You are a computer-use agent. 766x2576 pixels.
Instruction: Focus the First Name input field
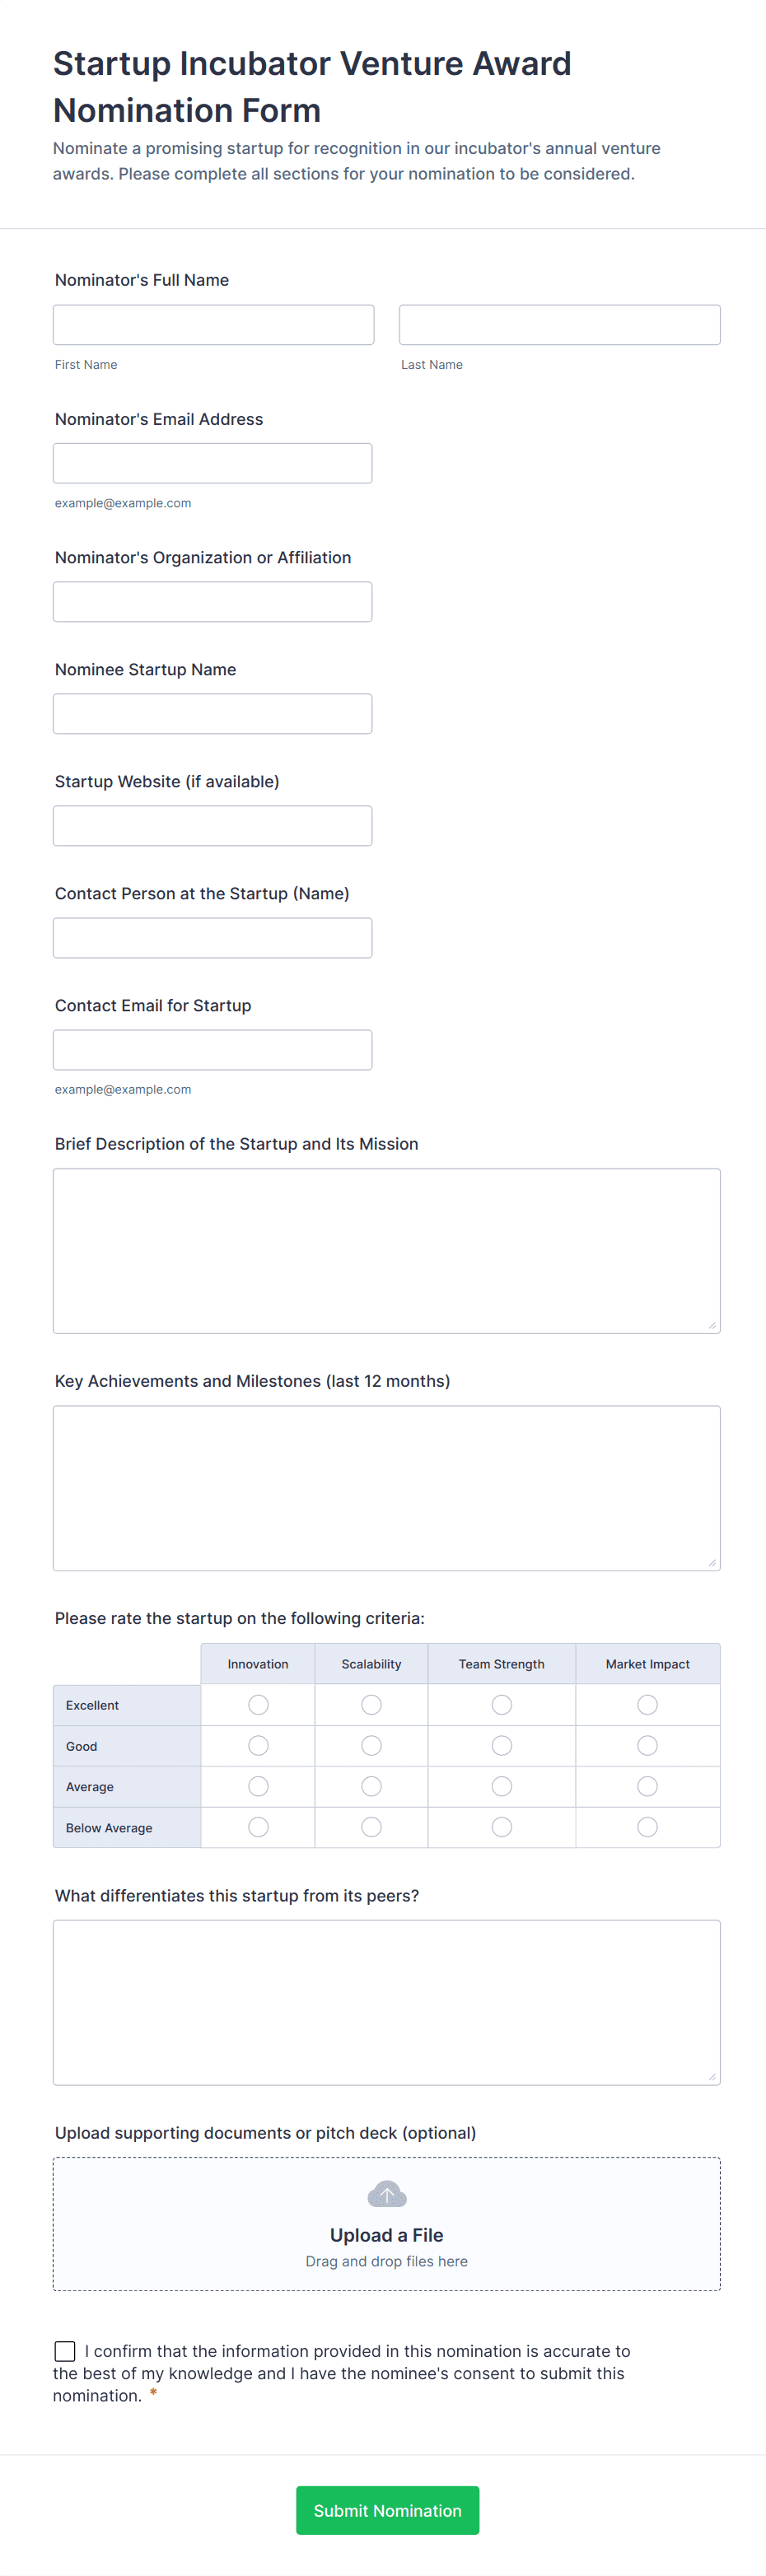click(x=214, y=325)
